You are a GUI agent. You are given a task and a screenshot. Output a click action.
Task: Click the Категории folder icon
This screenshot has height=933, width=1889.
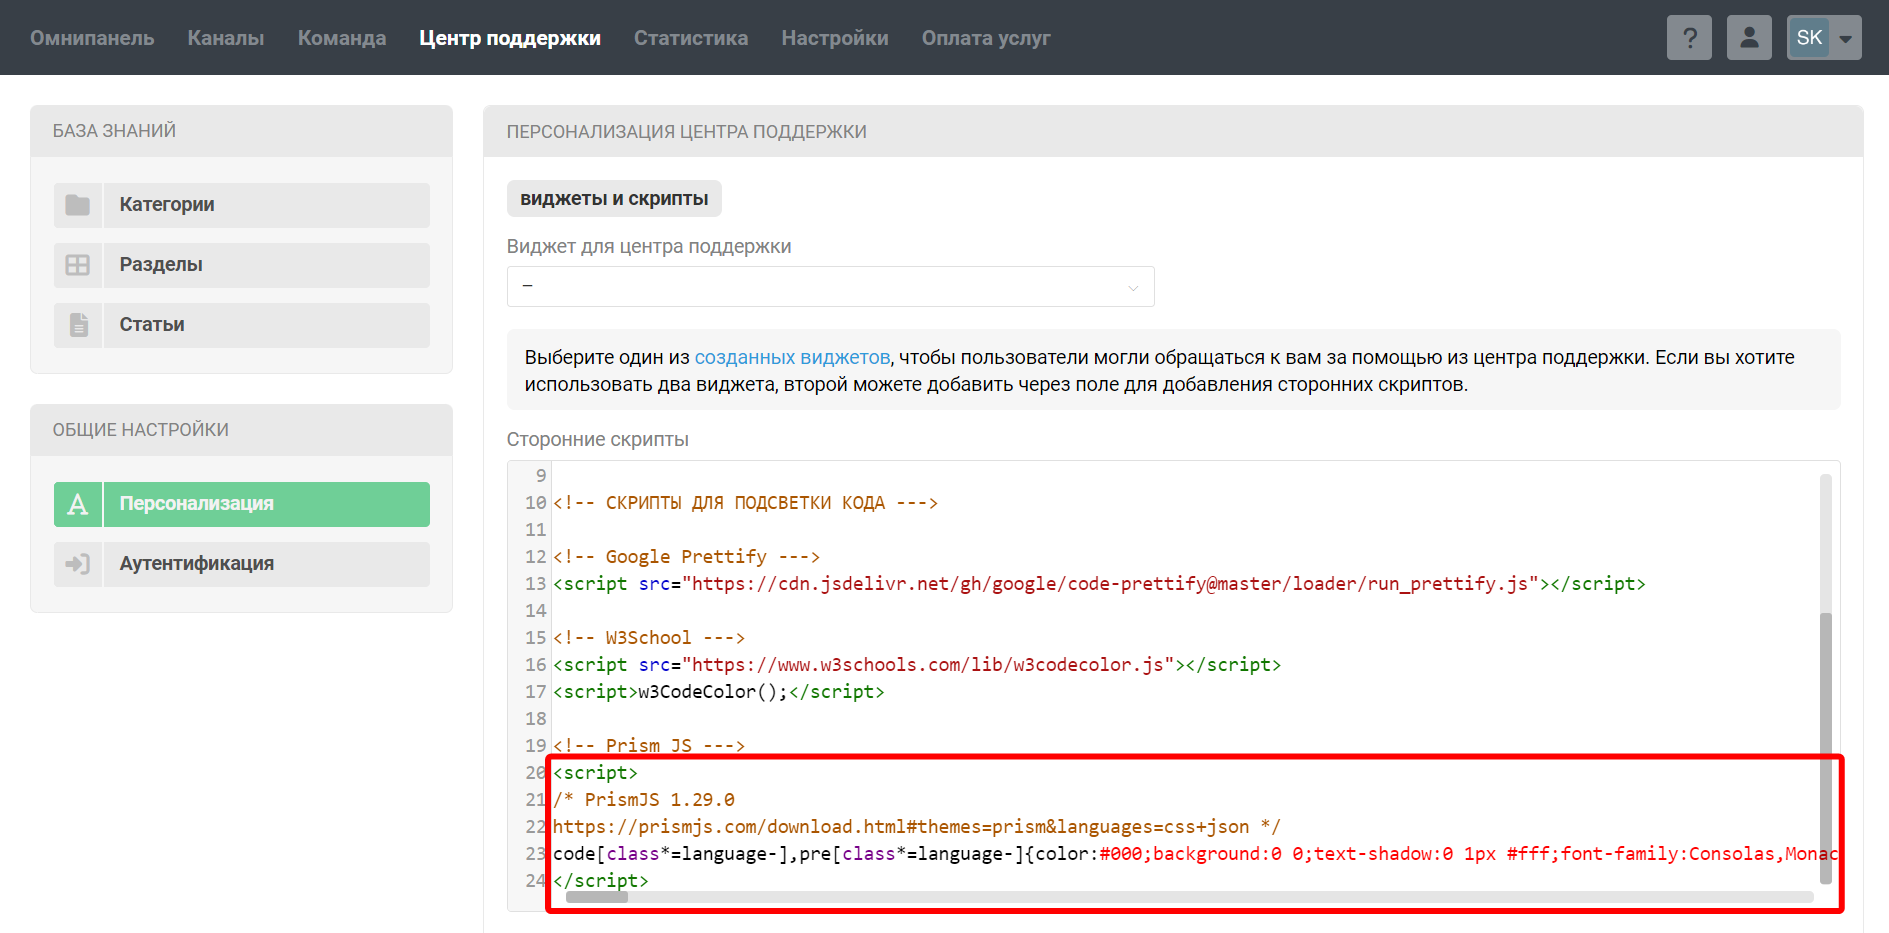coord(78,205)
